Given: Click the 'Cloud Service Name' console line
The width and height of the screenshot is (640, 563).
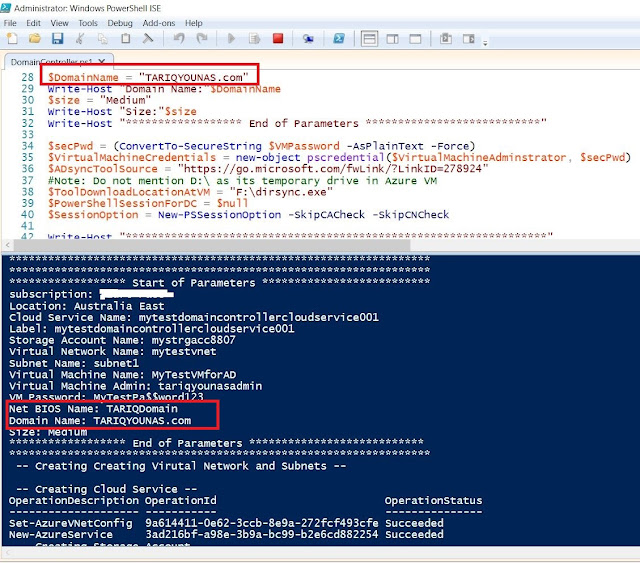Looking at the screenshot, I should pyautogui.click(x=194, y=317).
